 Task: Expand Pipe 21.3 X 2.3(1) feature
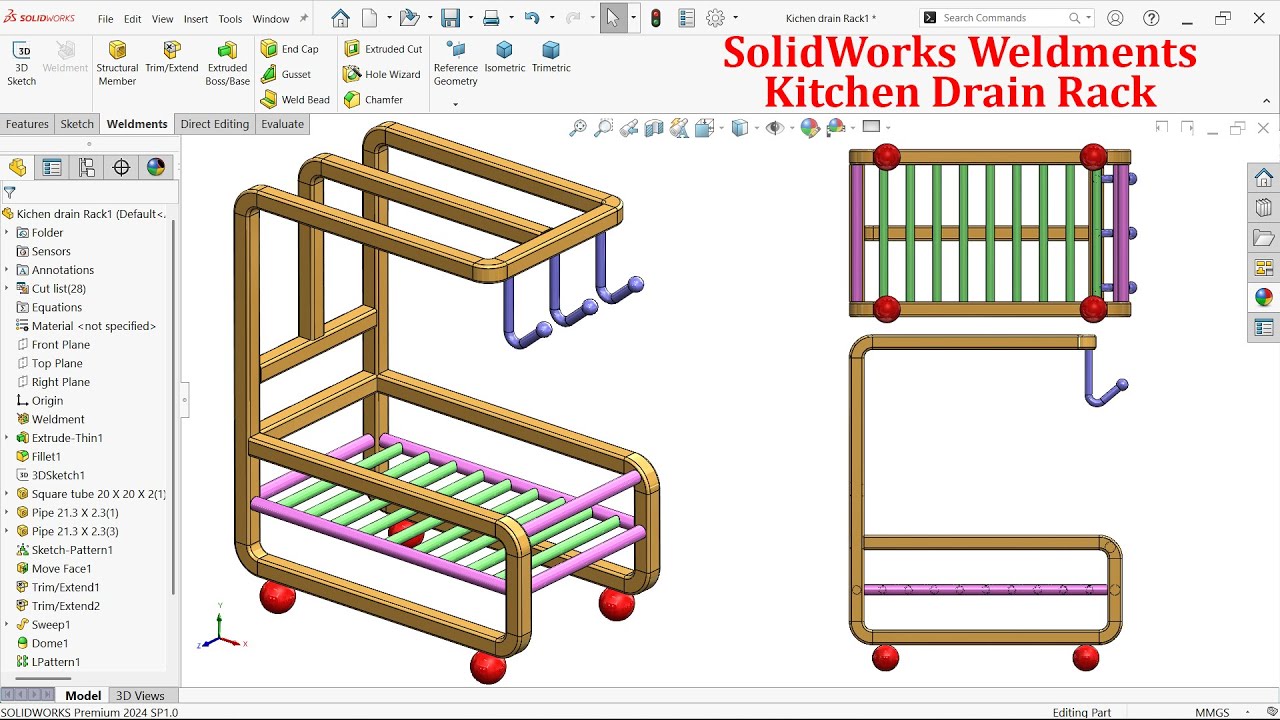point(7,513)
